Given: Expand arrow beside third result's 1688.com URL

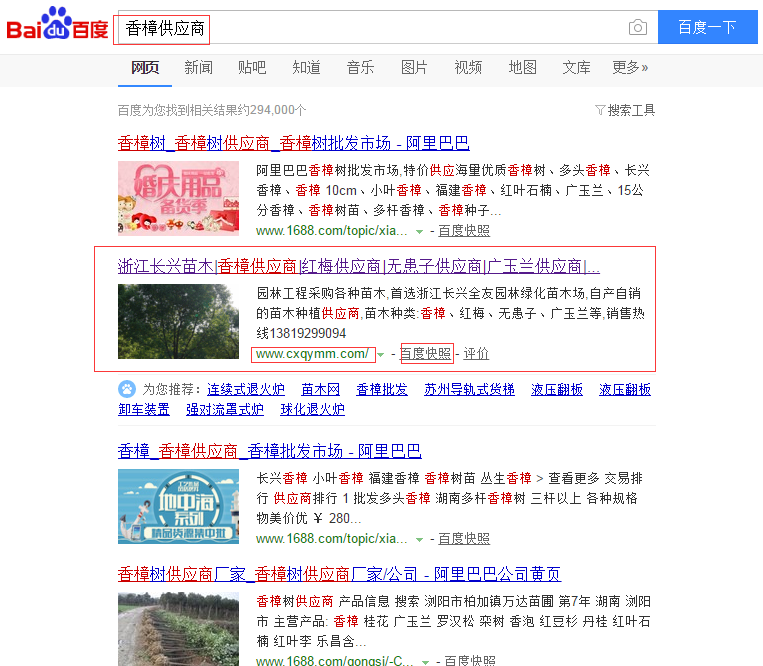Looking at the screenshot, I should click(420, 540).
